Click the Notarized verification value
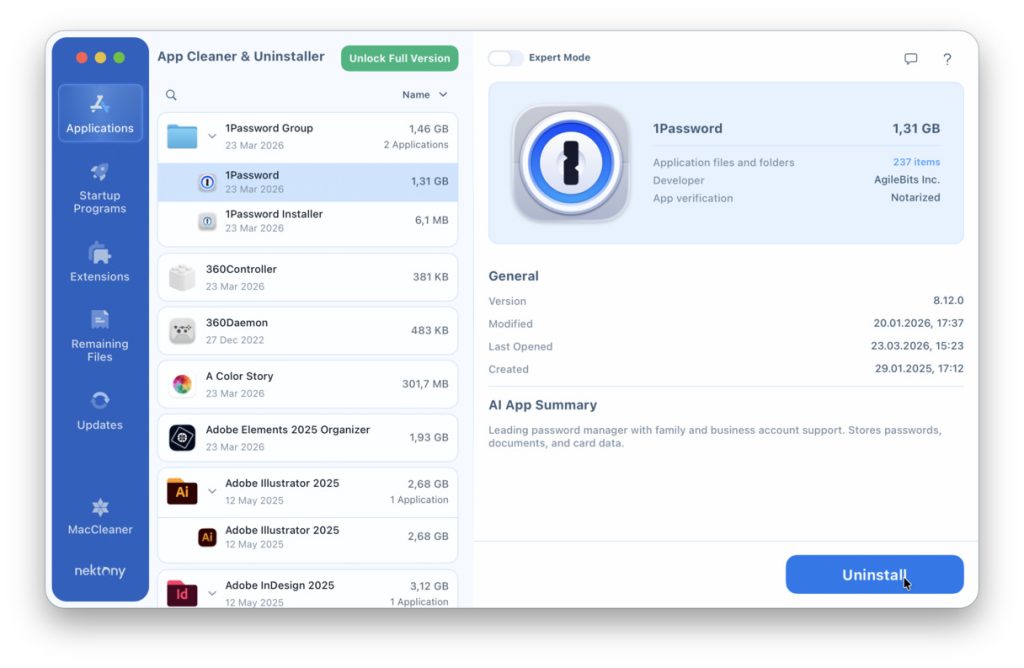Screen dimensions: 1024x668 pos(916,197)
